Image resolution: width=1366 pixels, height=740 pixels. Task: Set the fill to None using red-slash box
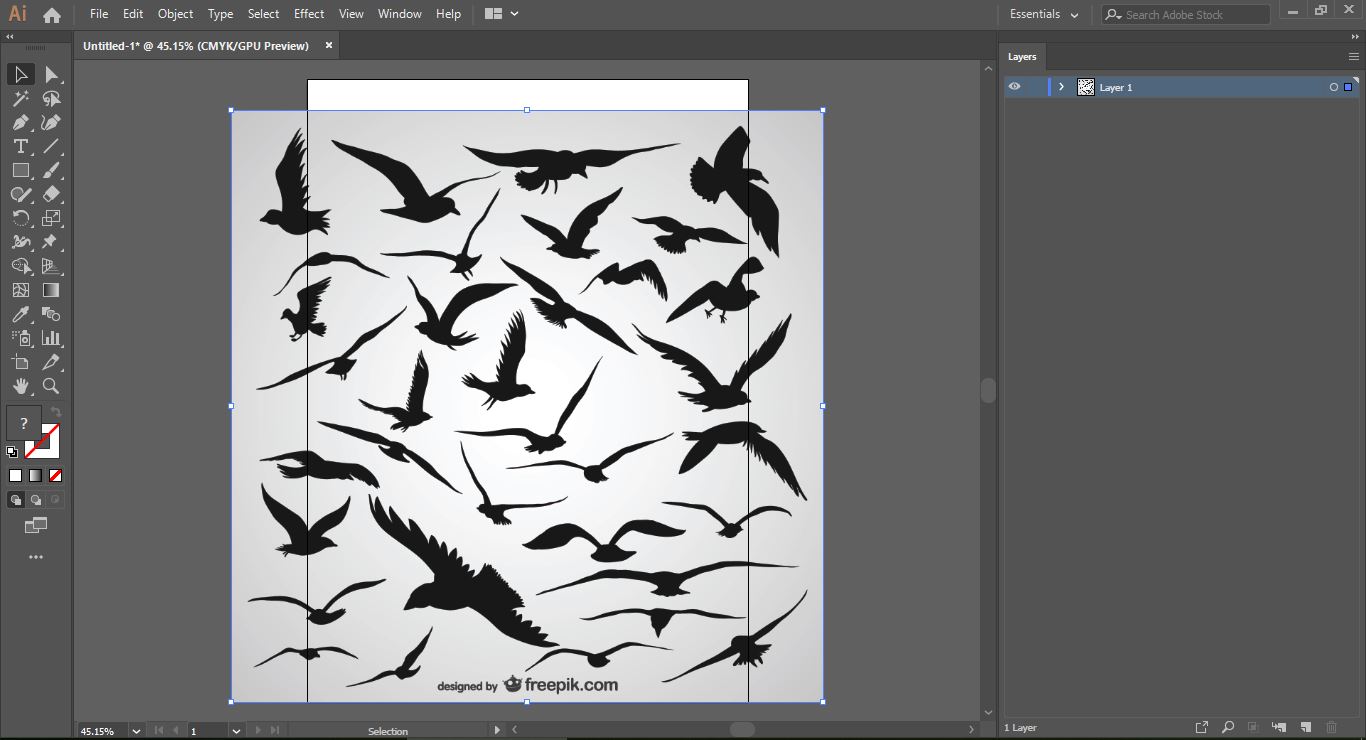[x=56, y=476]
